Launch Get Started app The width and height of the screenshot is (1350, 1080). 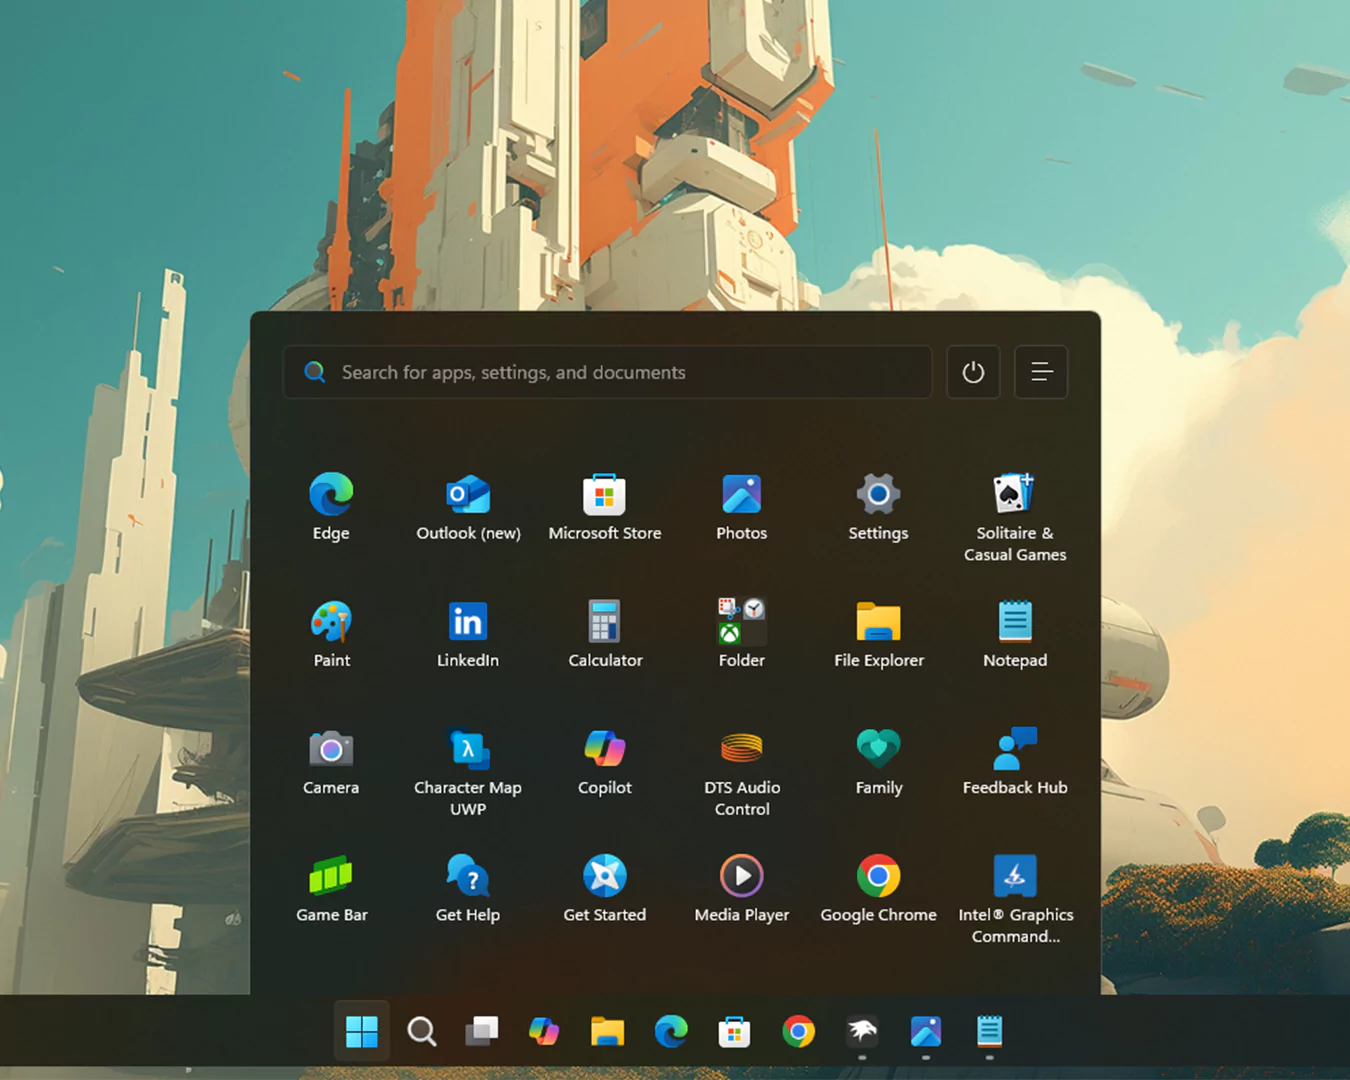605,888
